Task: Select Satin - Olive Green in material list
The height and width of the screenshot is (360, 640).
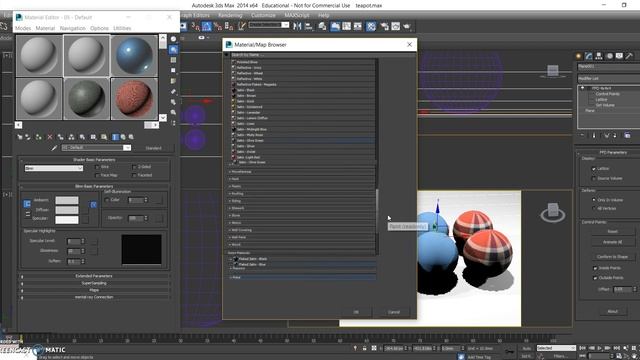Action: point(303,140)
